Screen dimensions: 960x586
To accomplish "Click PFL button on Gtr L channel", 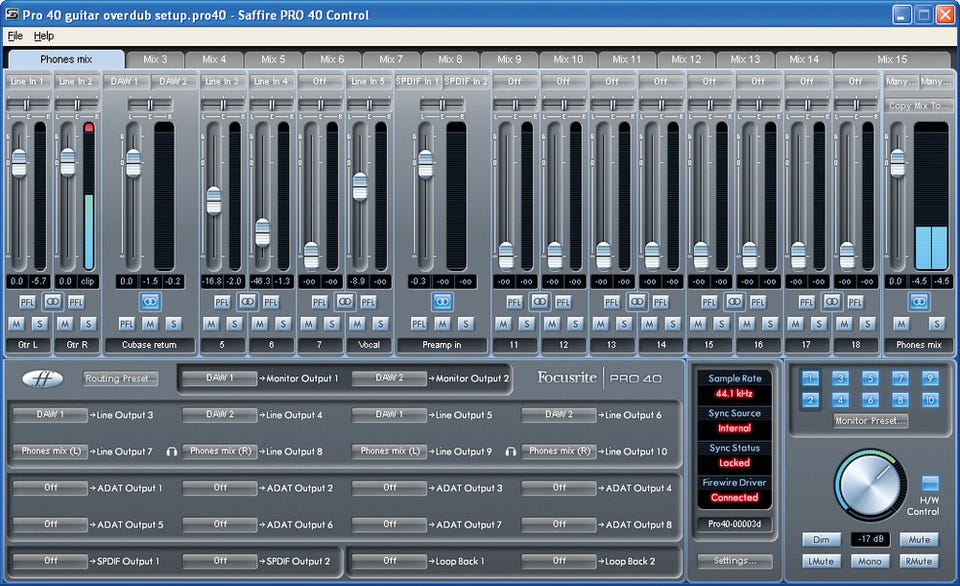I will pos(27,302).
